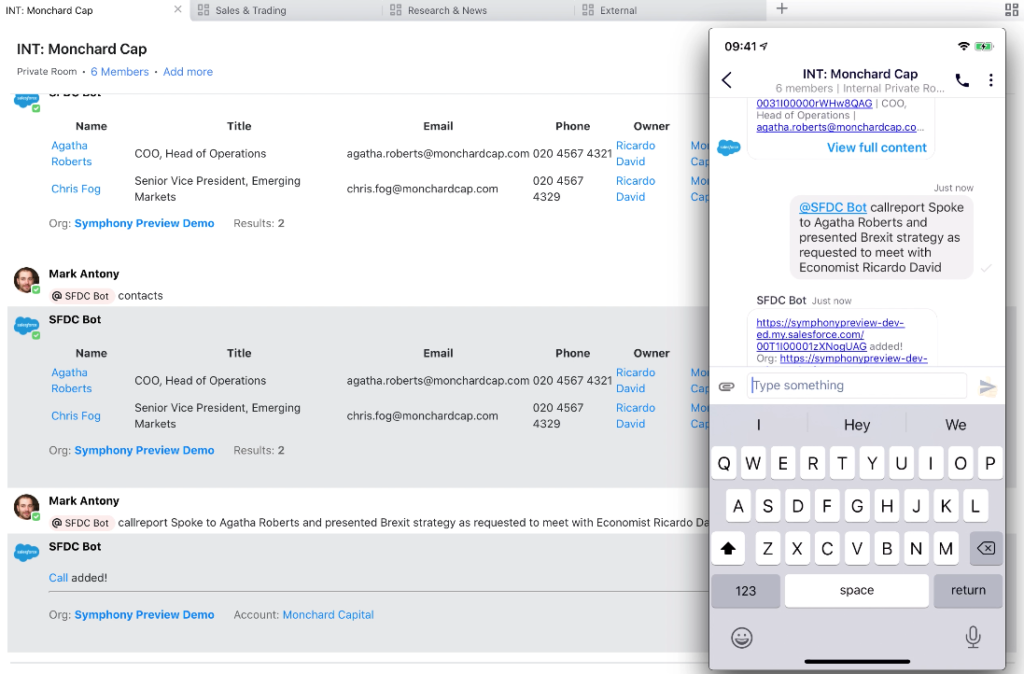Viewport: 1024px width, 674px height.
Task: Click the @SFDC Bot mention before callreport
Action: point(82,523)
